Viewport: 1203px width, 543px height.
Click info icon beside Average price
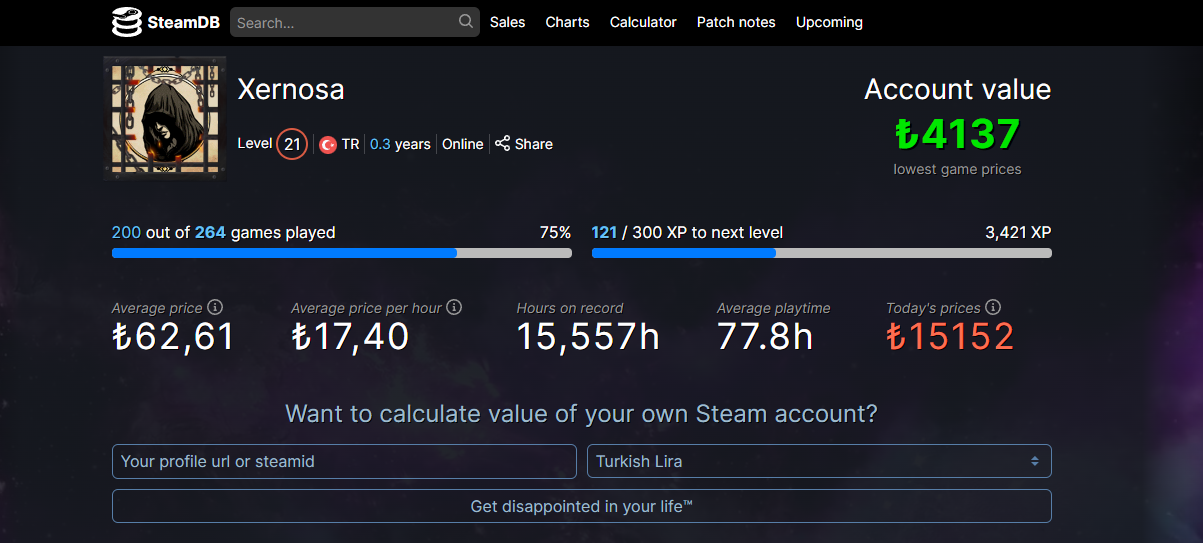tap(215, 308)
